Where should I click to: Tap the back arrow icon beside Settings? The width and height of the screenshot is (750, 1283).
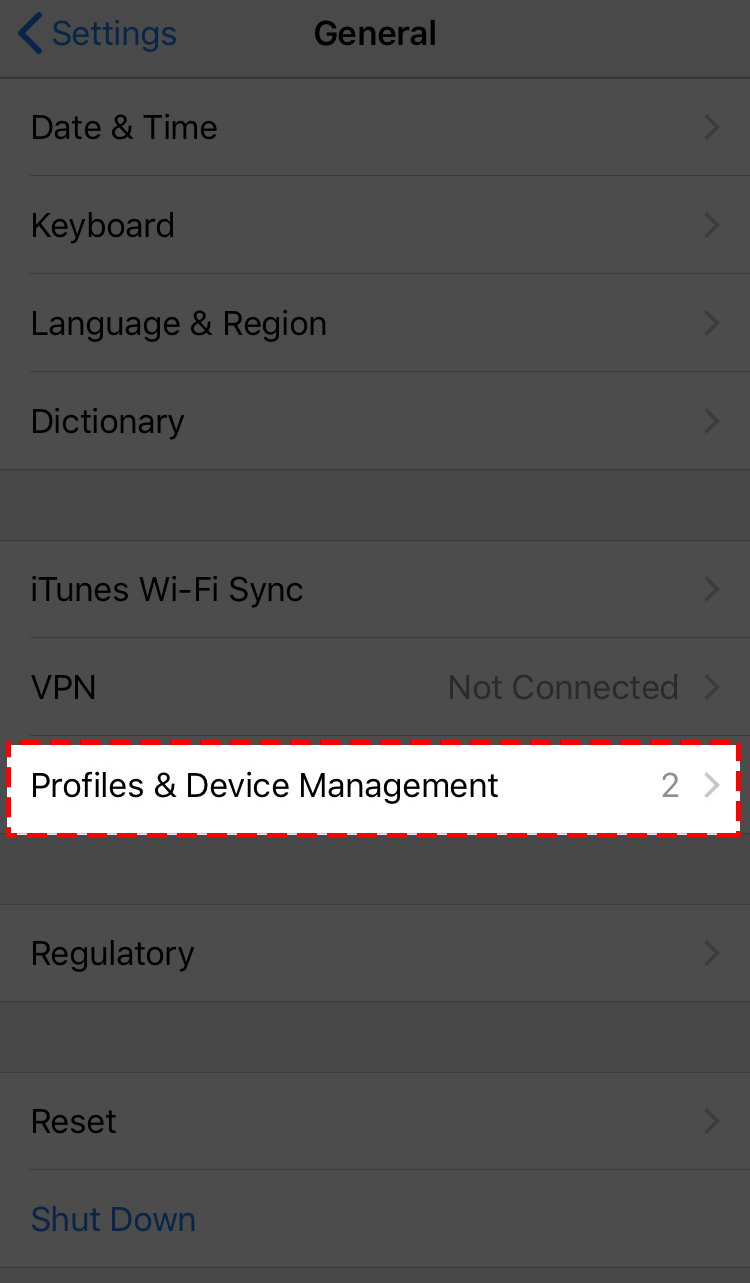[30, 34]
